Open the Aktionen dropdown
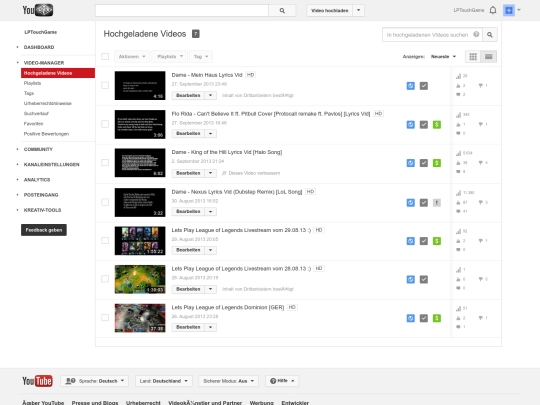 (x=132, y=56)
